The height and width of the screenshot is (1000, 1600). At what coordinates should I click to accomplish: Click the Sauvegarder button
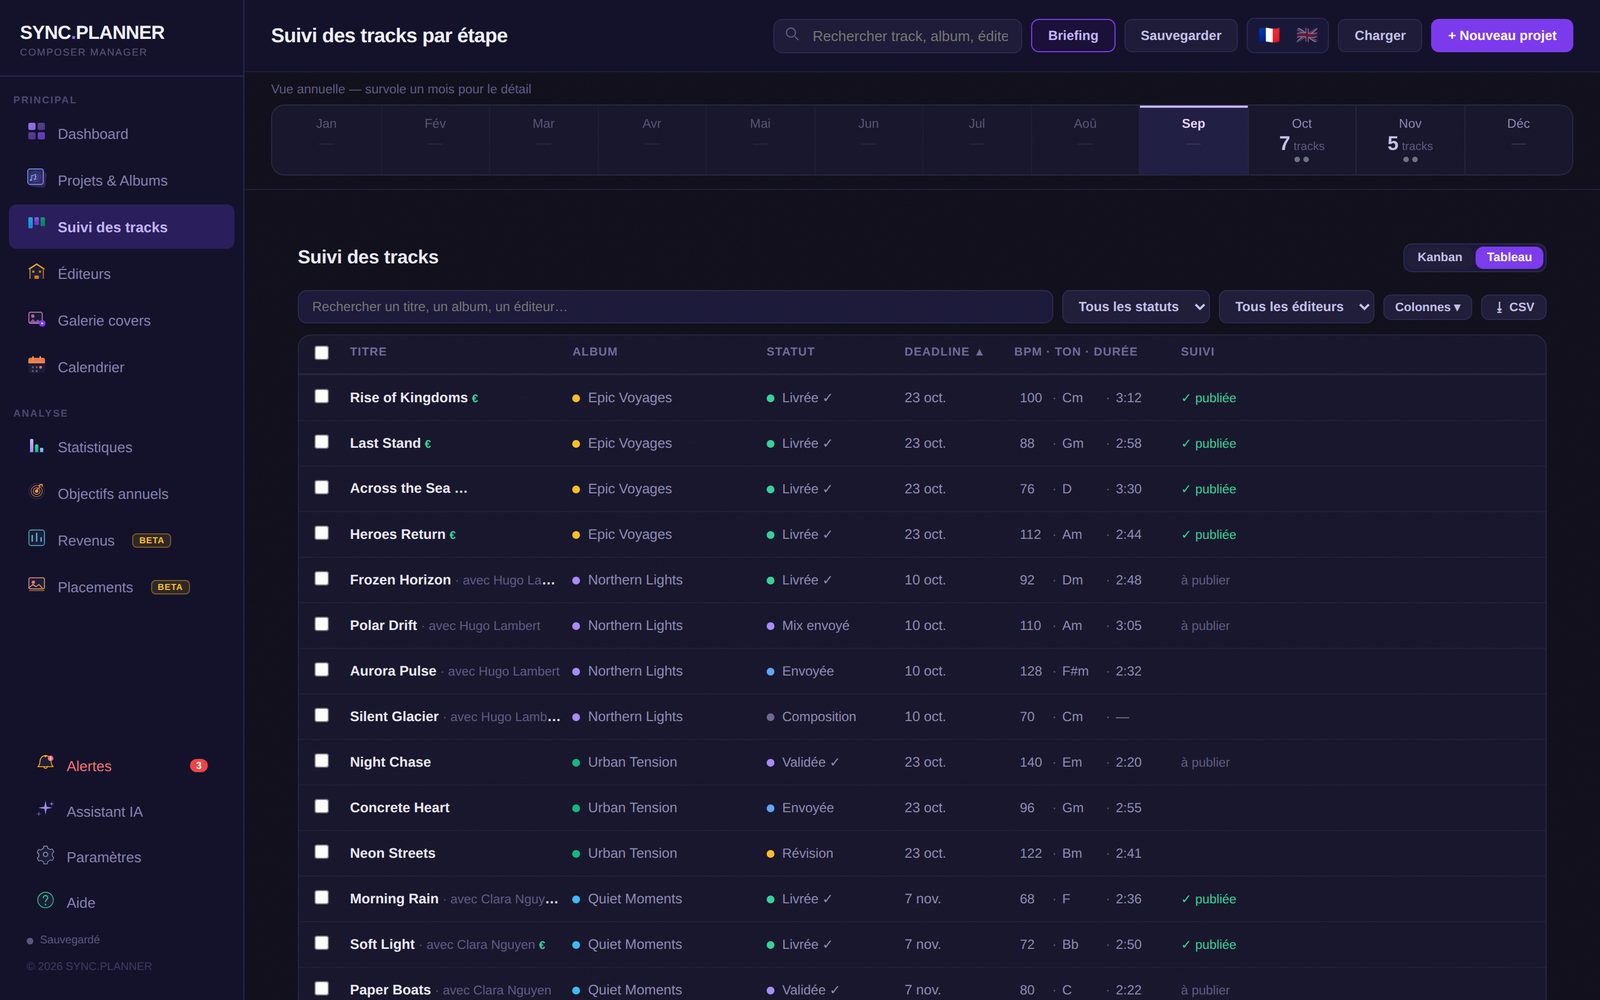1181,35
